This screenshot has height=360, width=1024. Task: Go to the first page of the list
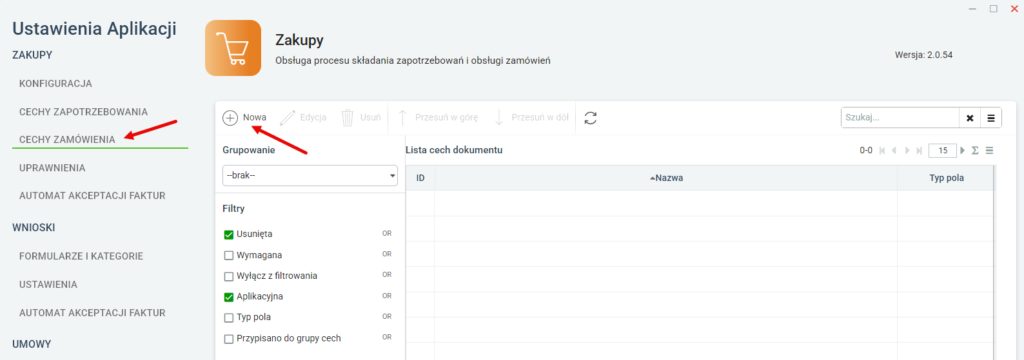click(x=883, y=150)
